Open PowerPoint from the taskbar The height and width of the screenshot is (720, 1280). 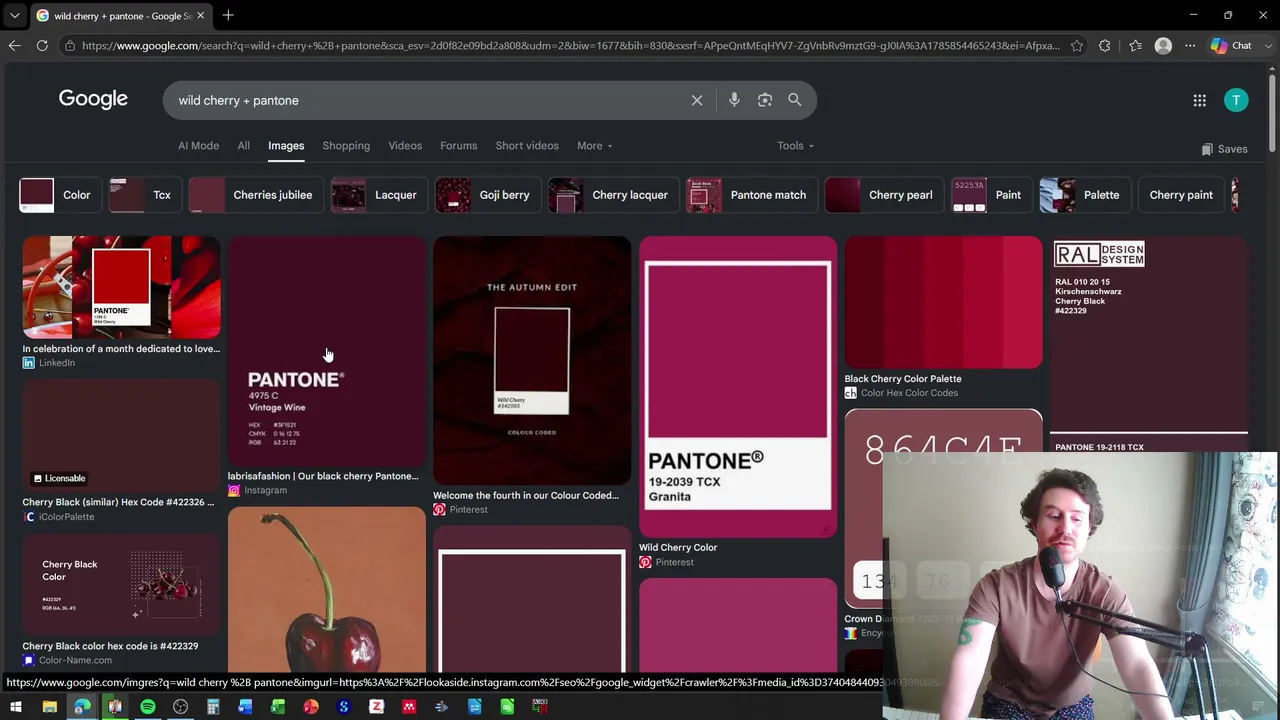(x=311, y=707)
